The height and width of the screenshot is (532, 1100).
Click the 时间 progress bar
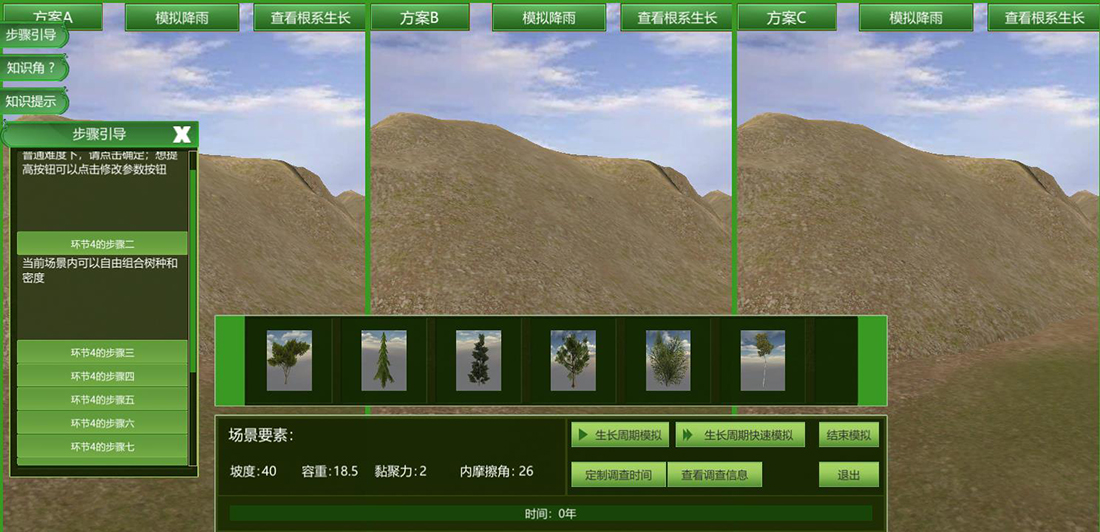coord(550,514)
